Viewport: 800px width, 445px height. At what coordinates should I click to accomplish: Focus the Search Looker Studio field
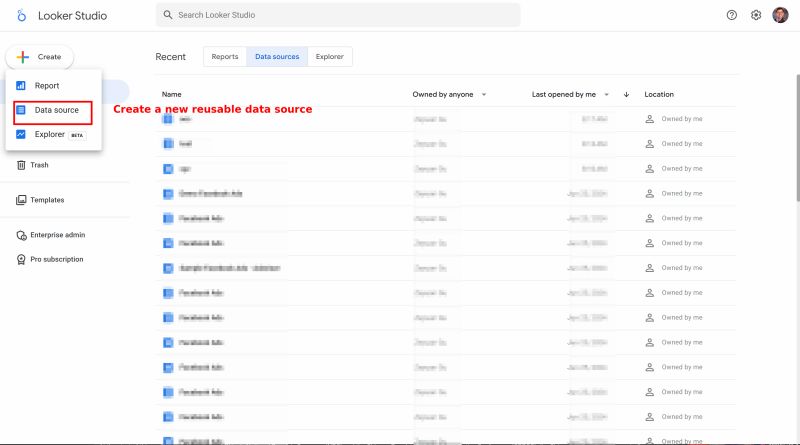338,15
